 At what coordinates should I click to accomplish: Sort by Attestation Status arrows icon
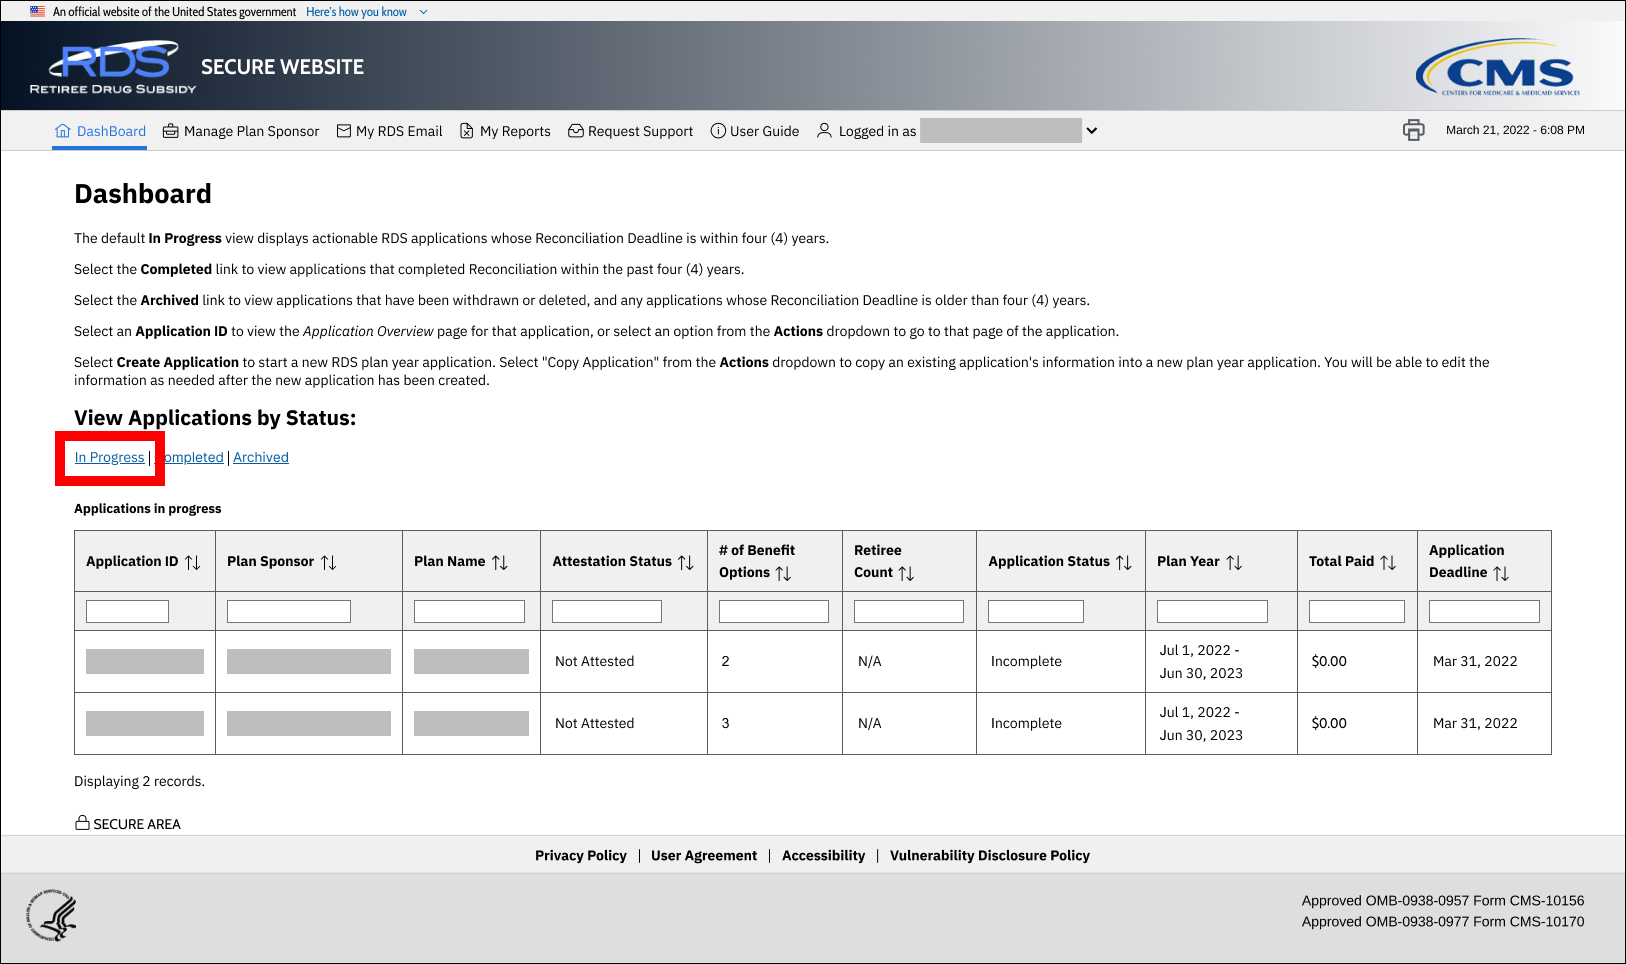pyautogui.click(x=686, y=562)
